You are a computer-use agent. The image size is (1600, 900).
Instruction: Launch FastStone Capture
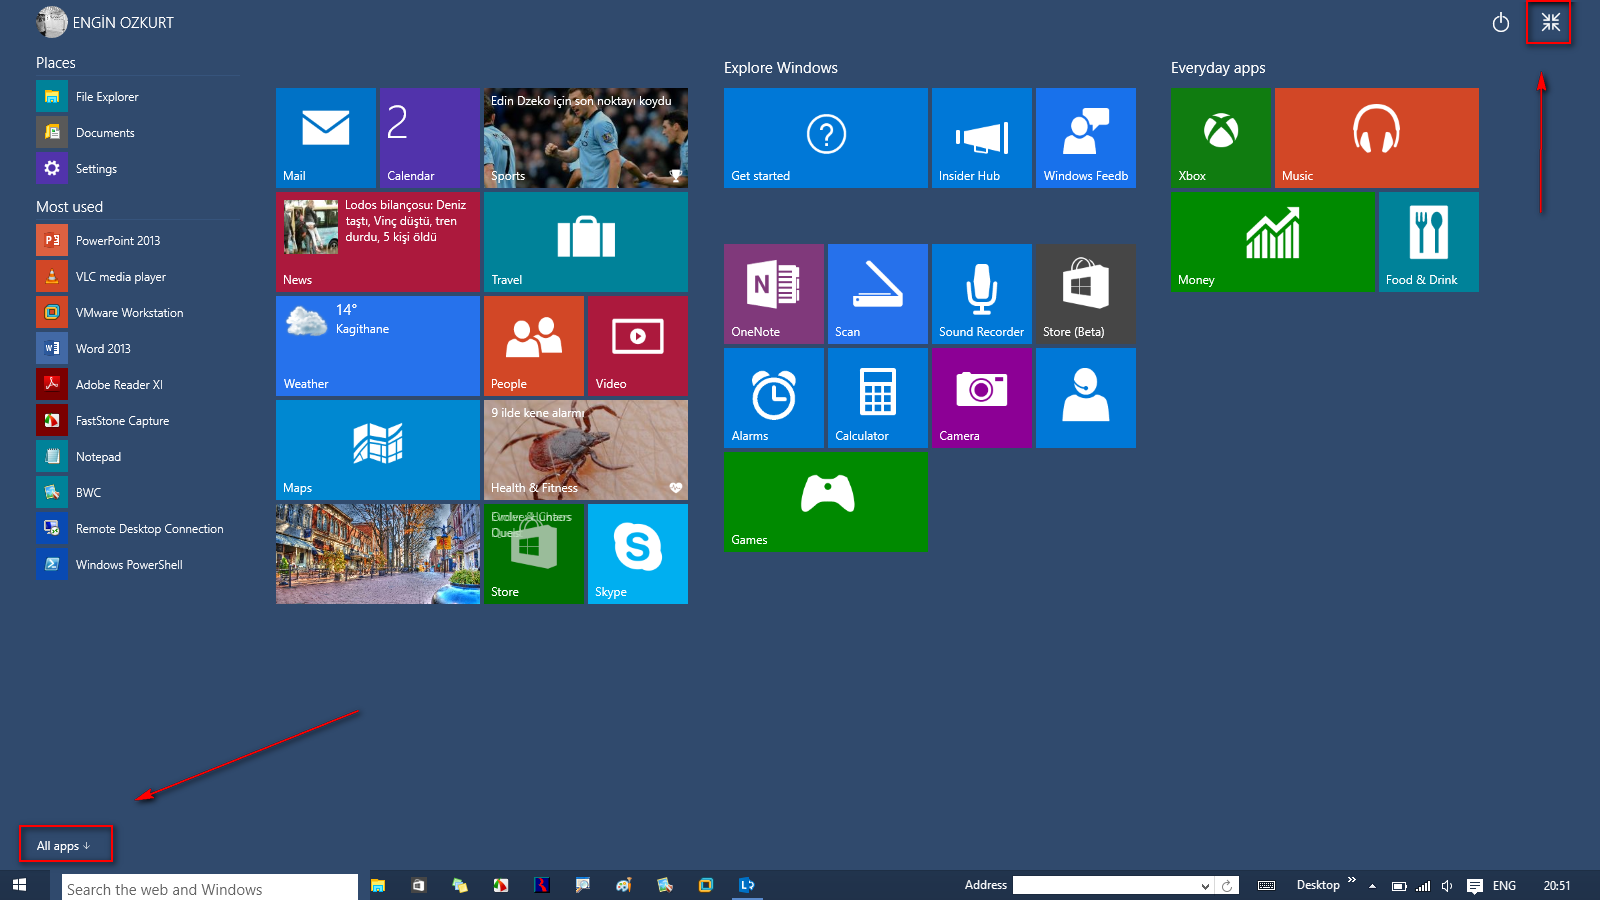[138, 421]
